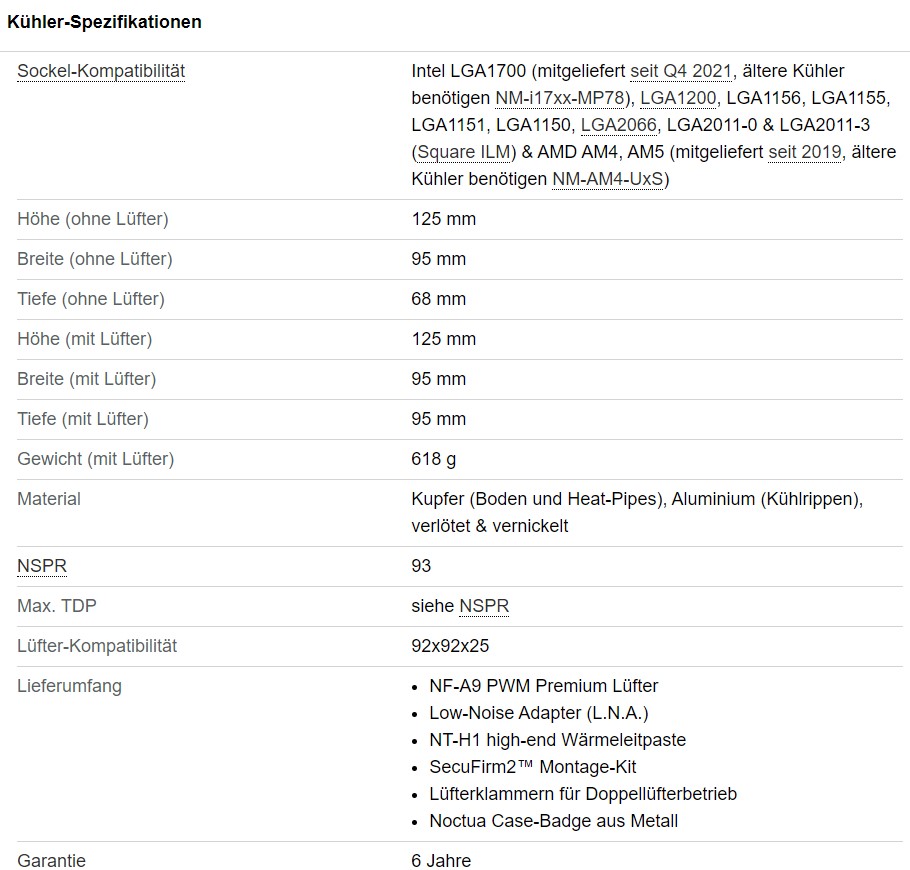Image resolution: width=910 pixels, height=870 pixels.
Task: Open the NM-i17xx-MP78 mounting kit link
Action: pos(560,98)
